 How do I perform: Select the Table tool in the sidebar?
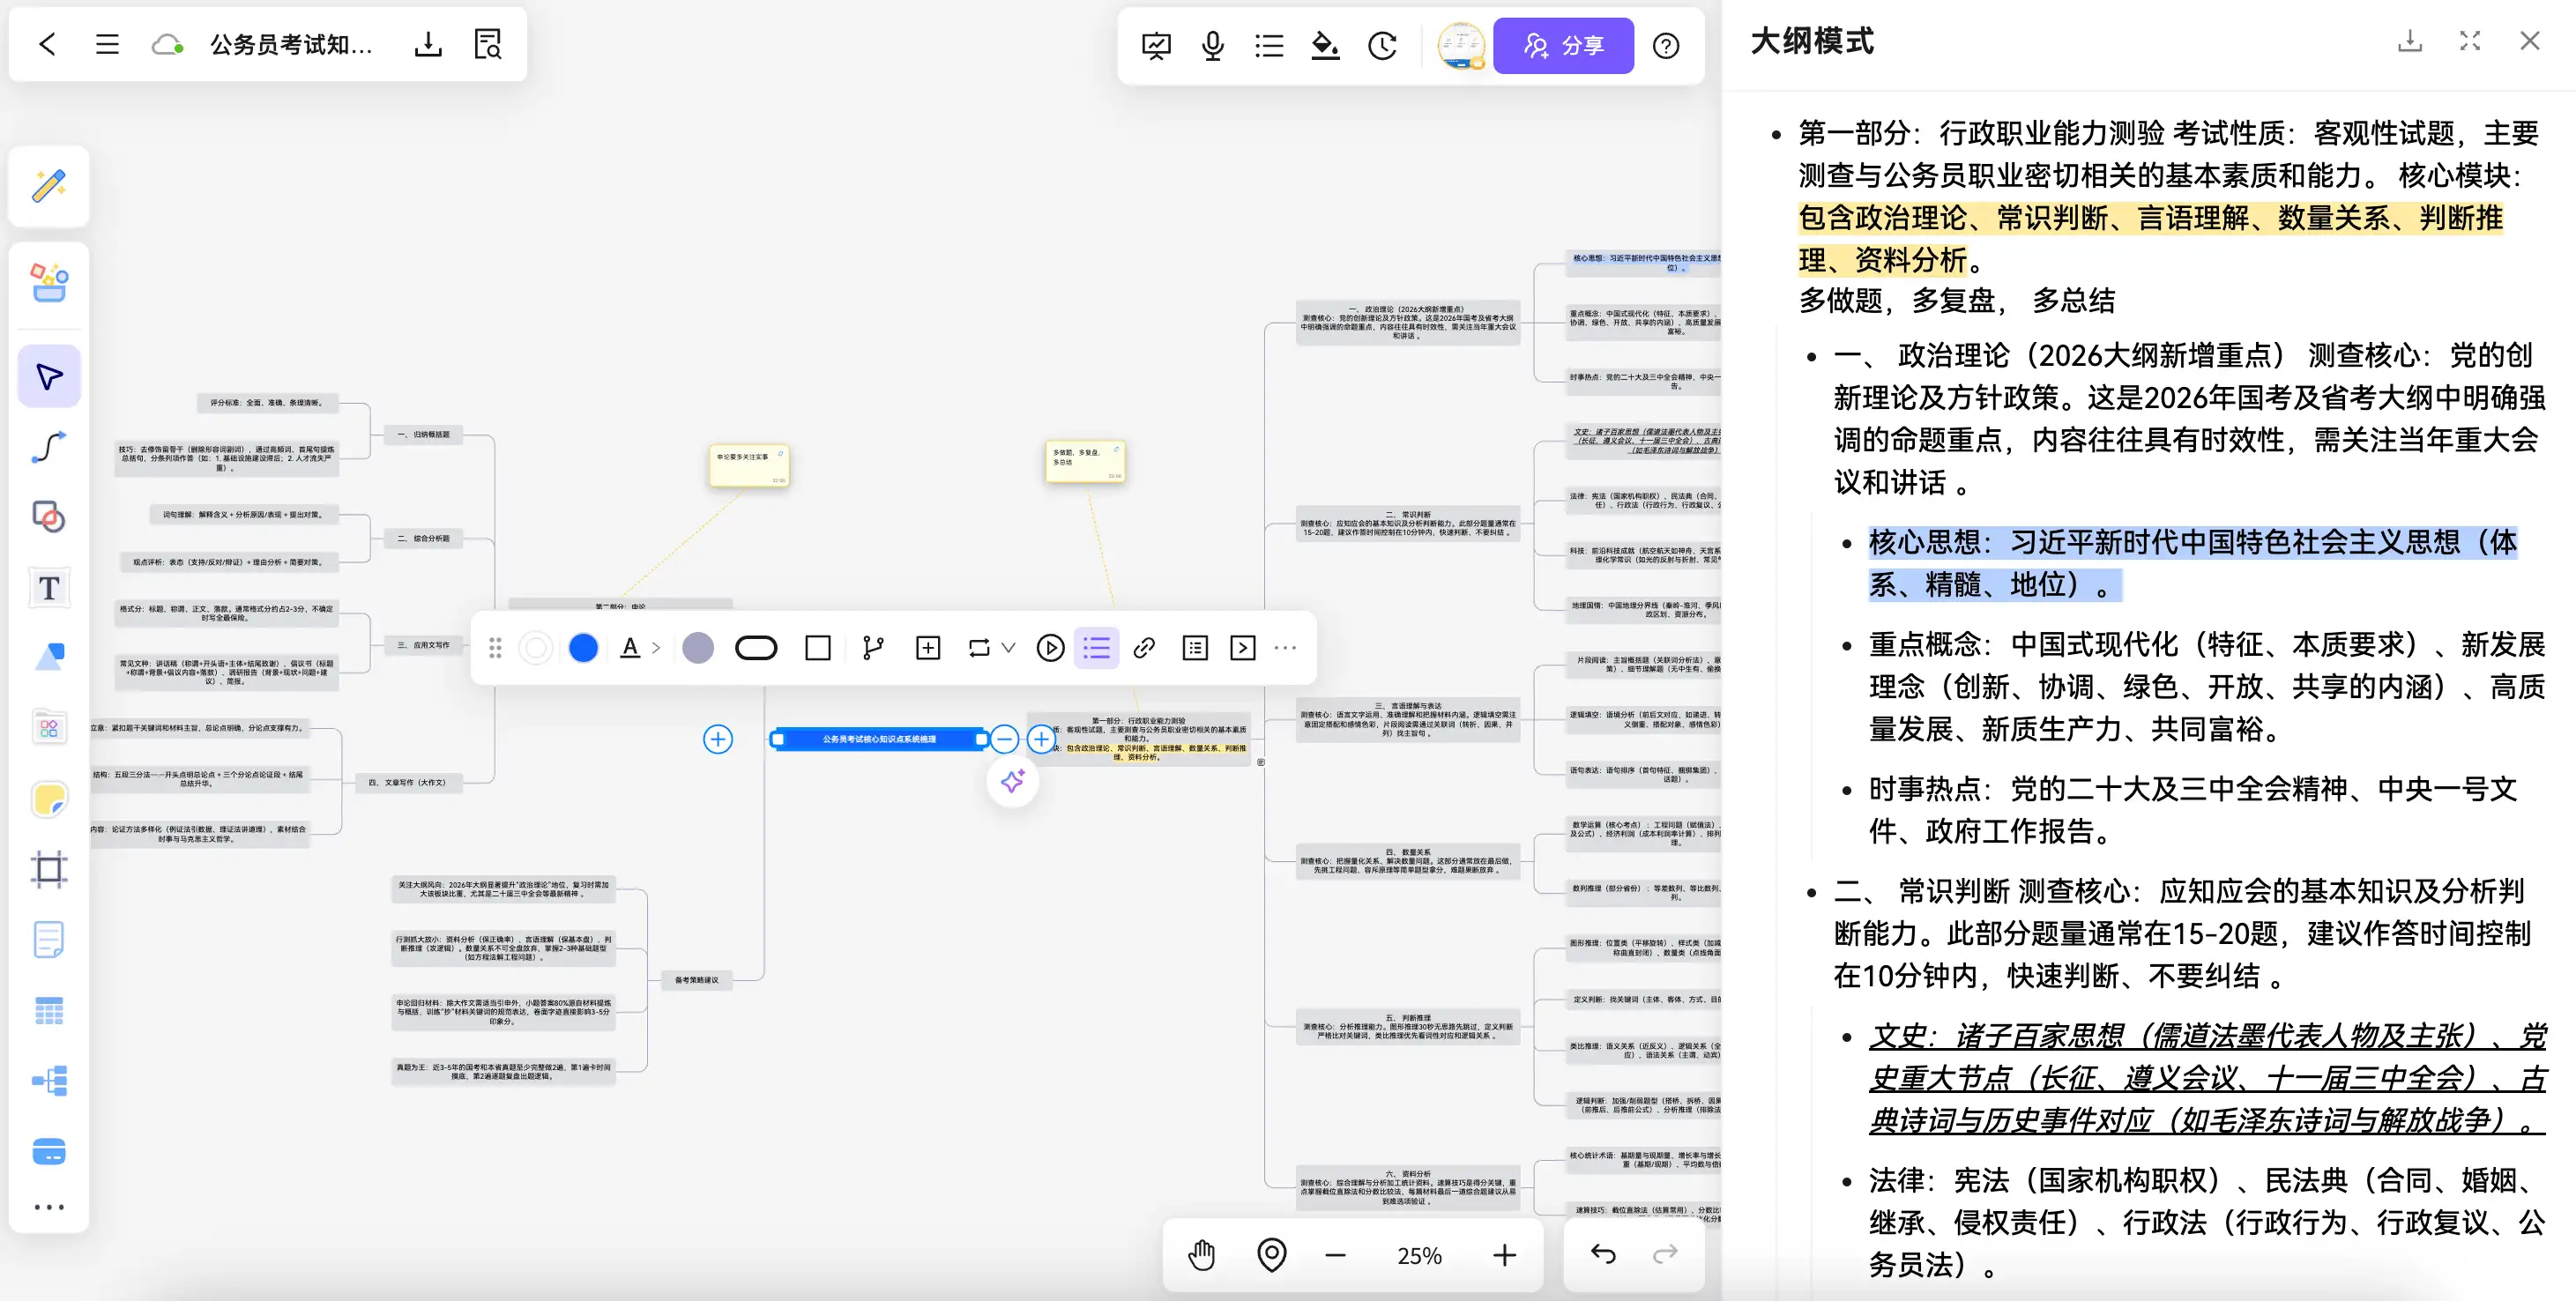pyautogui.click(x=48, y=1010)
